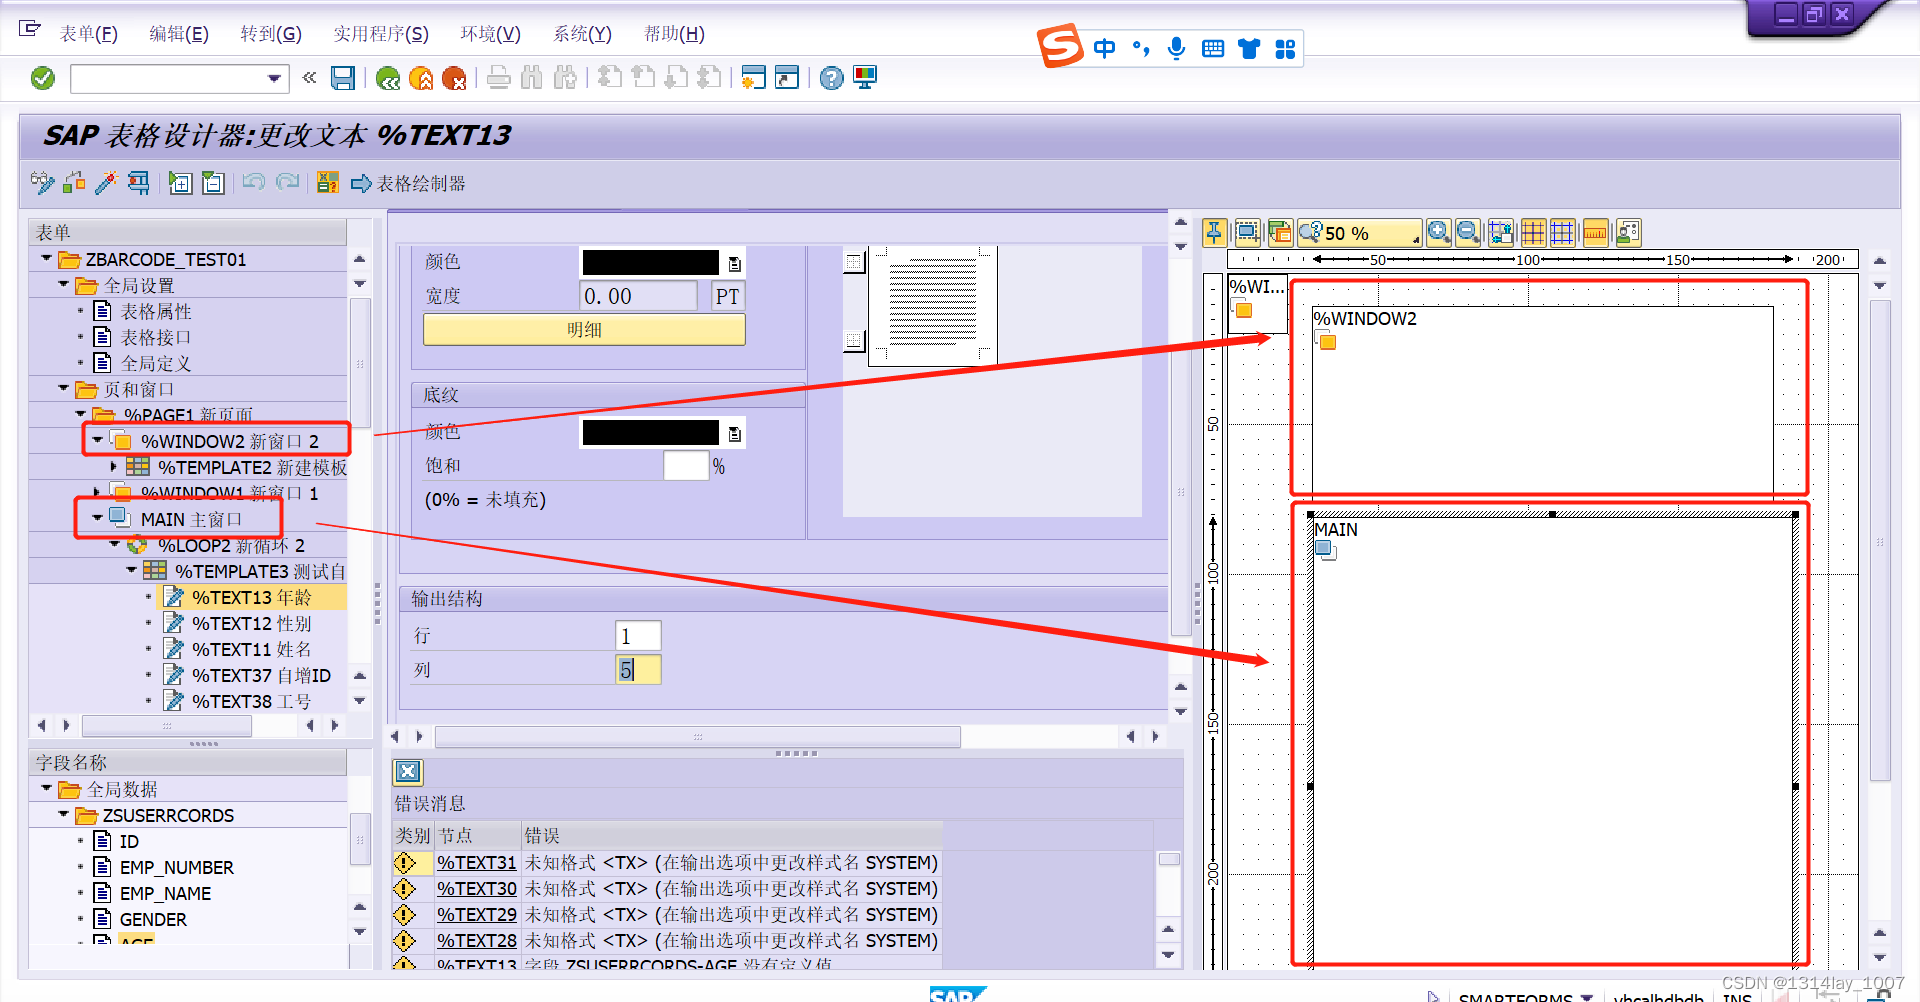Viewport: 1920px width, 1002px height.
Task: Click the 表格绘制器 button
Action: click(408, 183)
